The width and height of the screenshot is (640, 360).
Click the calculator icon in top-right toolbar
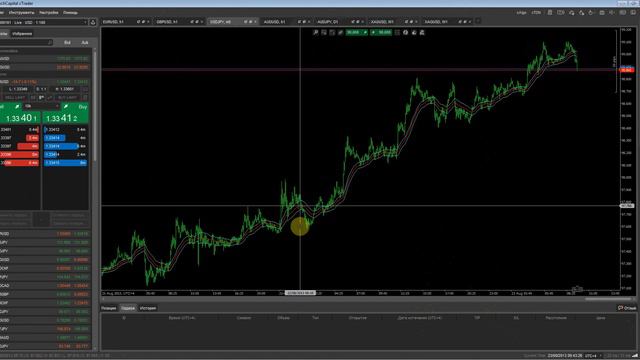[550, 13]
